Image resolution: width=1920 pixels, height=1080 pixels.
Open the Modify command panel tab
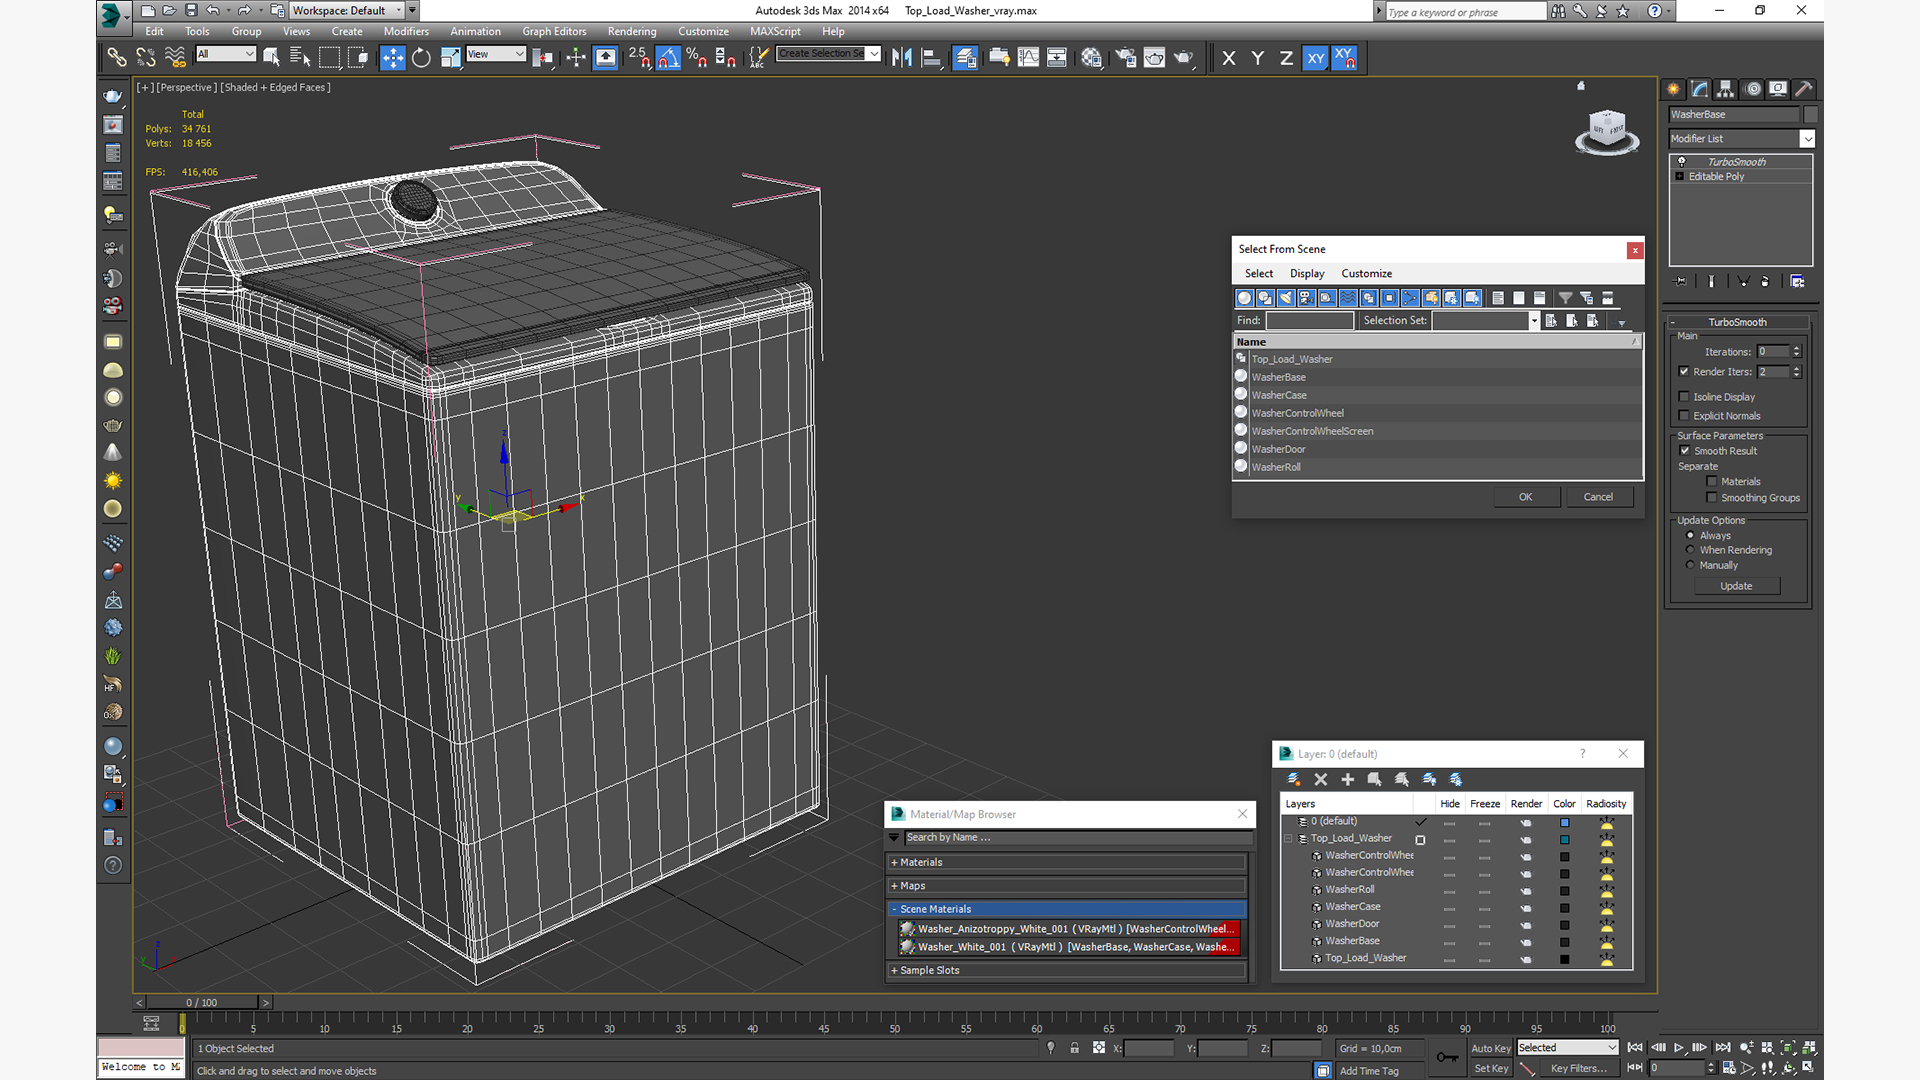pos(1700,89)
